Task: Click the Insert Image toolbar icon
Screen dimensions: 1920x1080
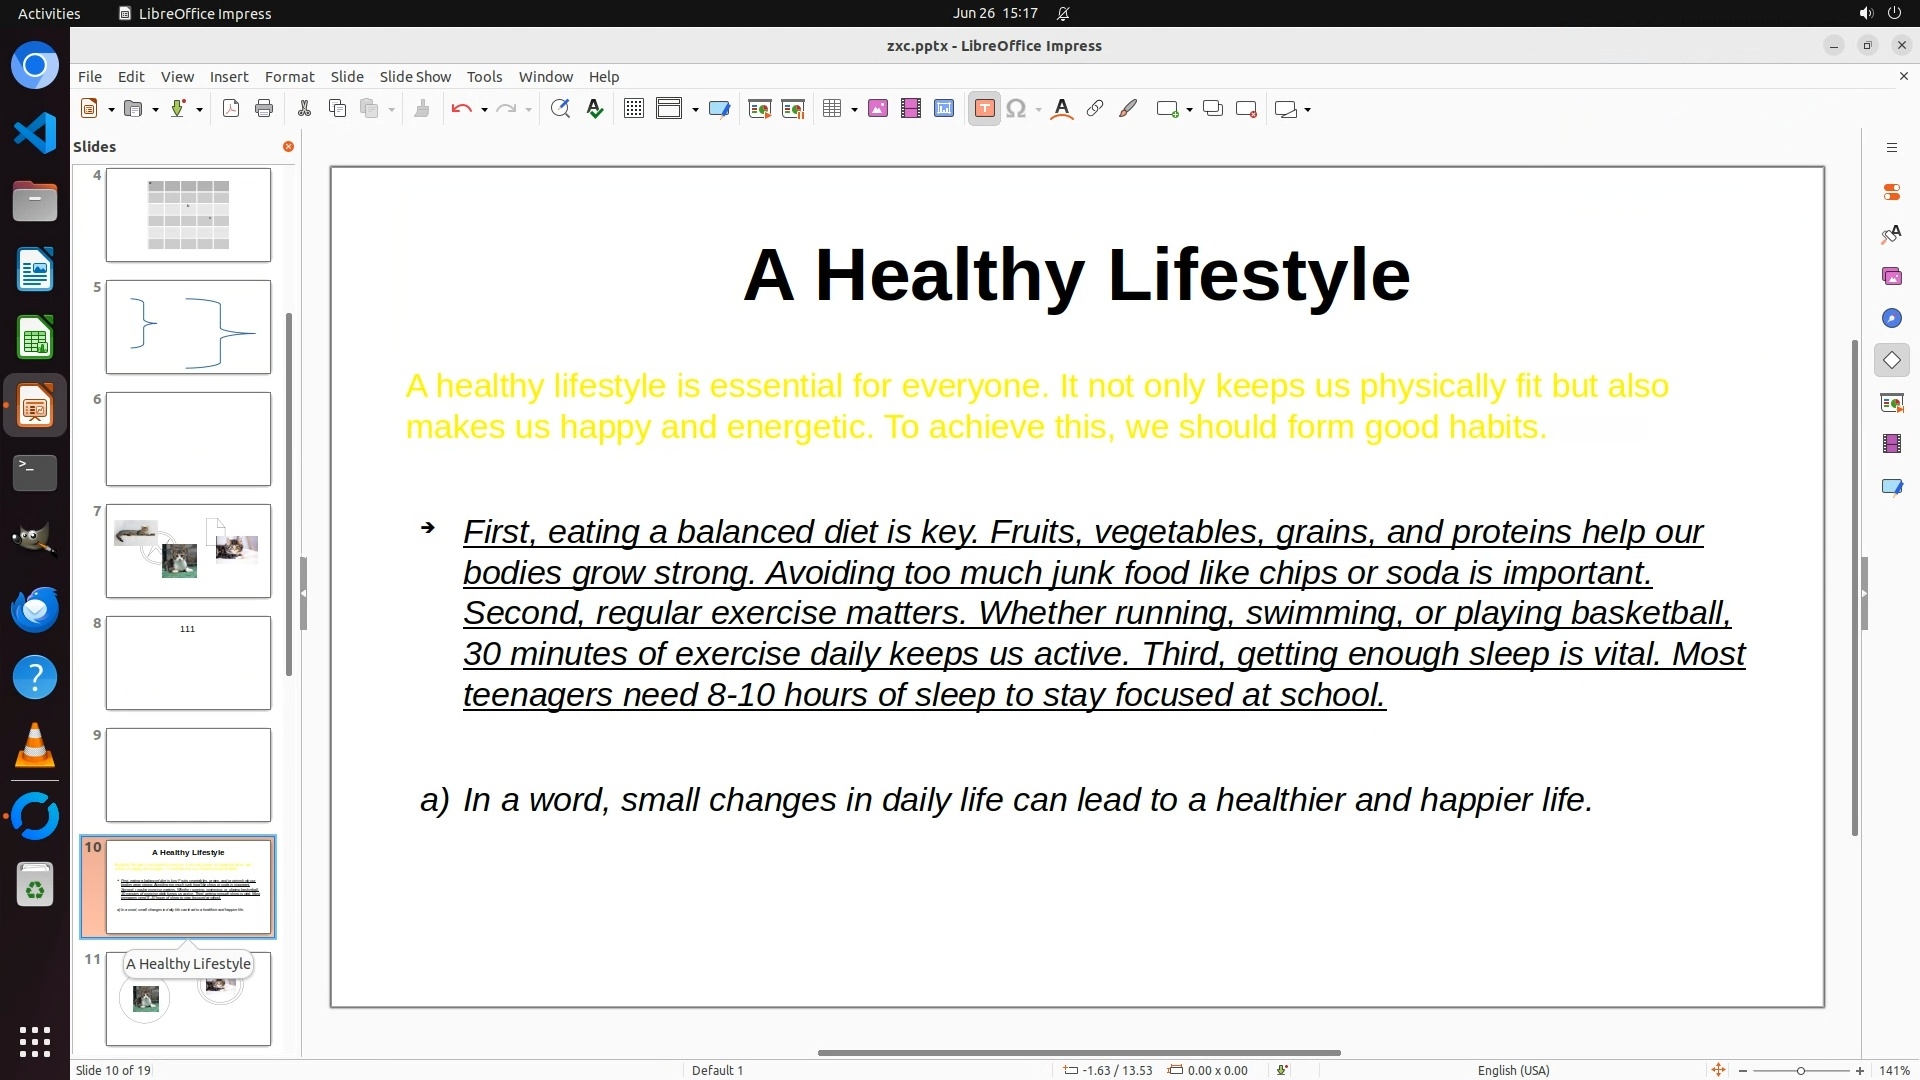Action: [878, 109]
